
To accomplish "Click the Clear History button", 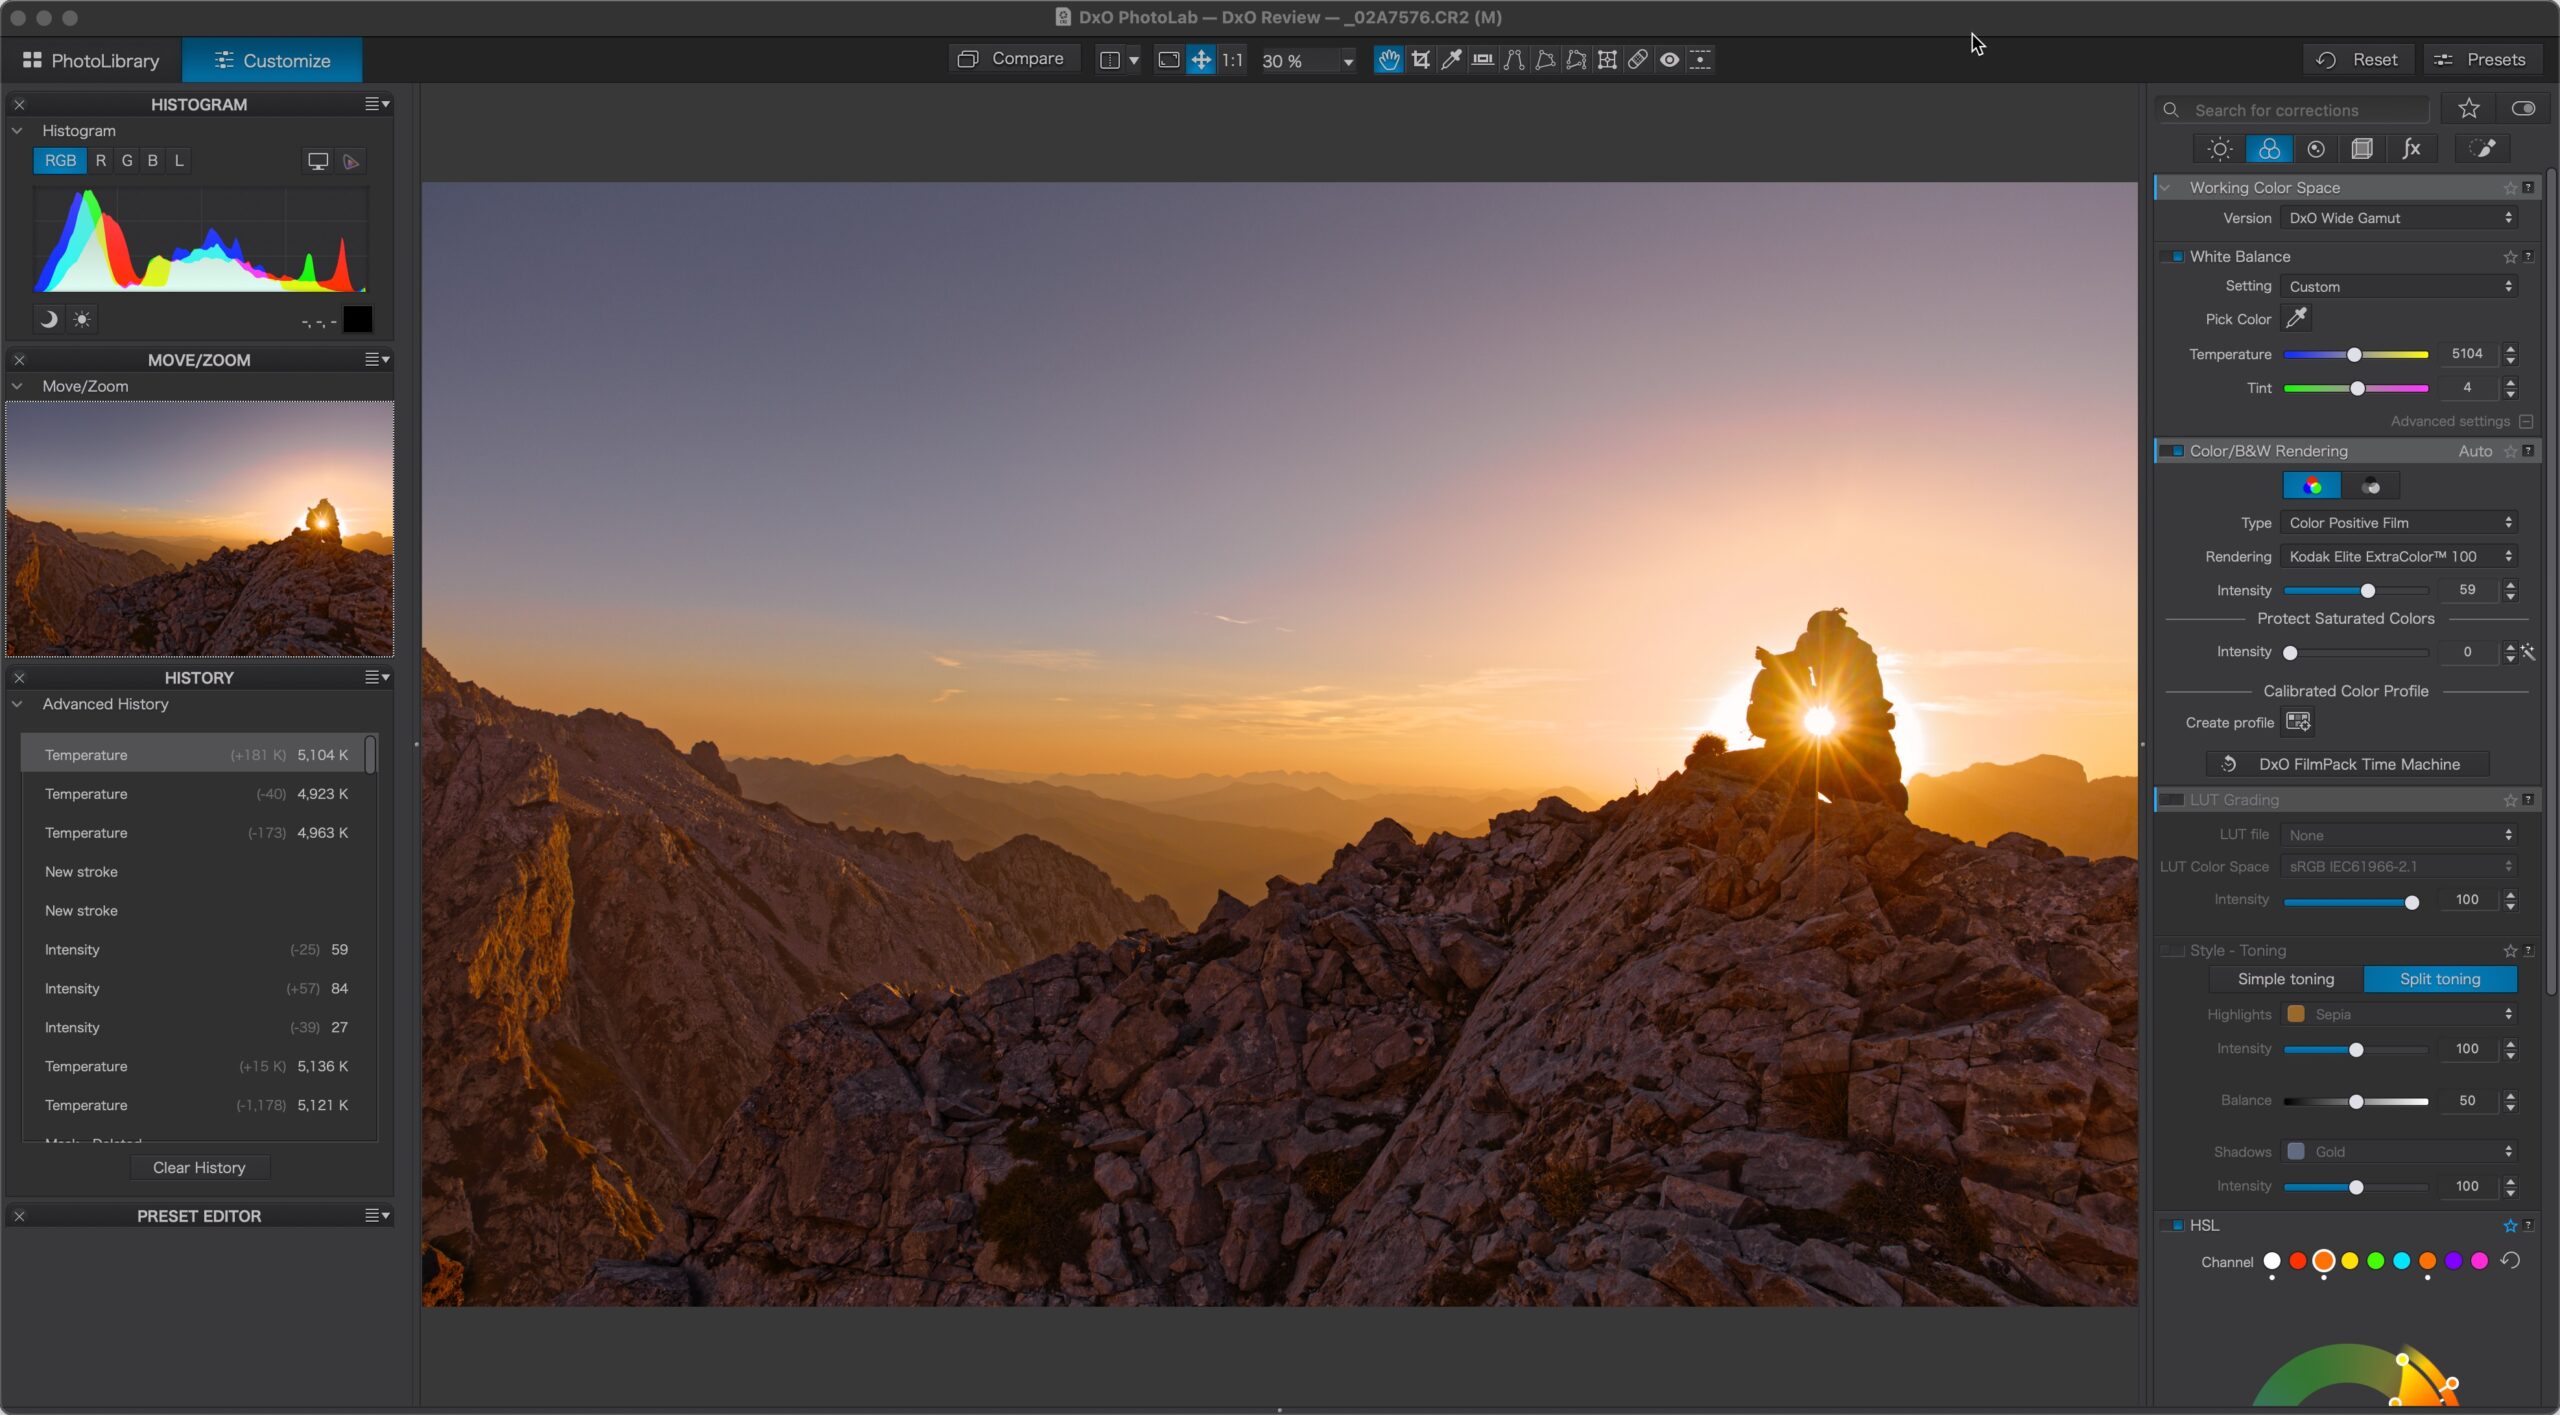I will [x=199, y=1167].
